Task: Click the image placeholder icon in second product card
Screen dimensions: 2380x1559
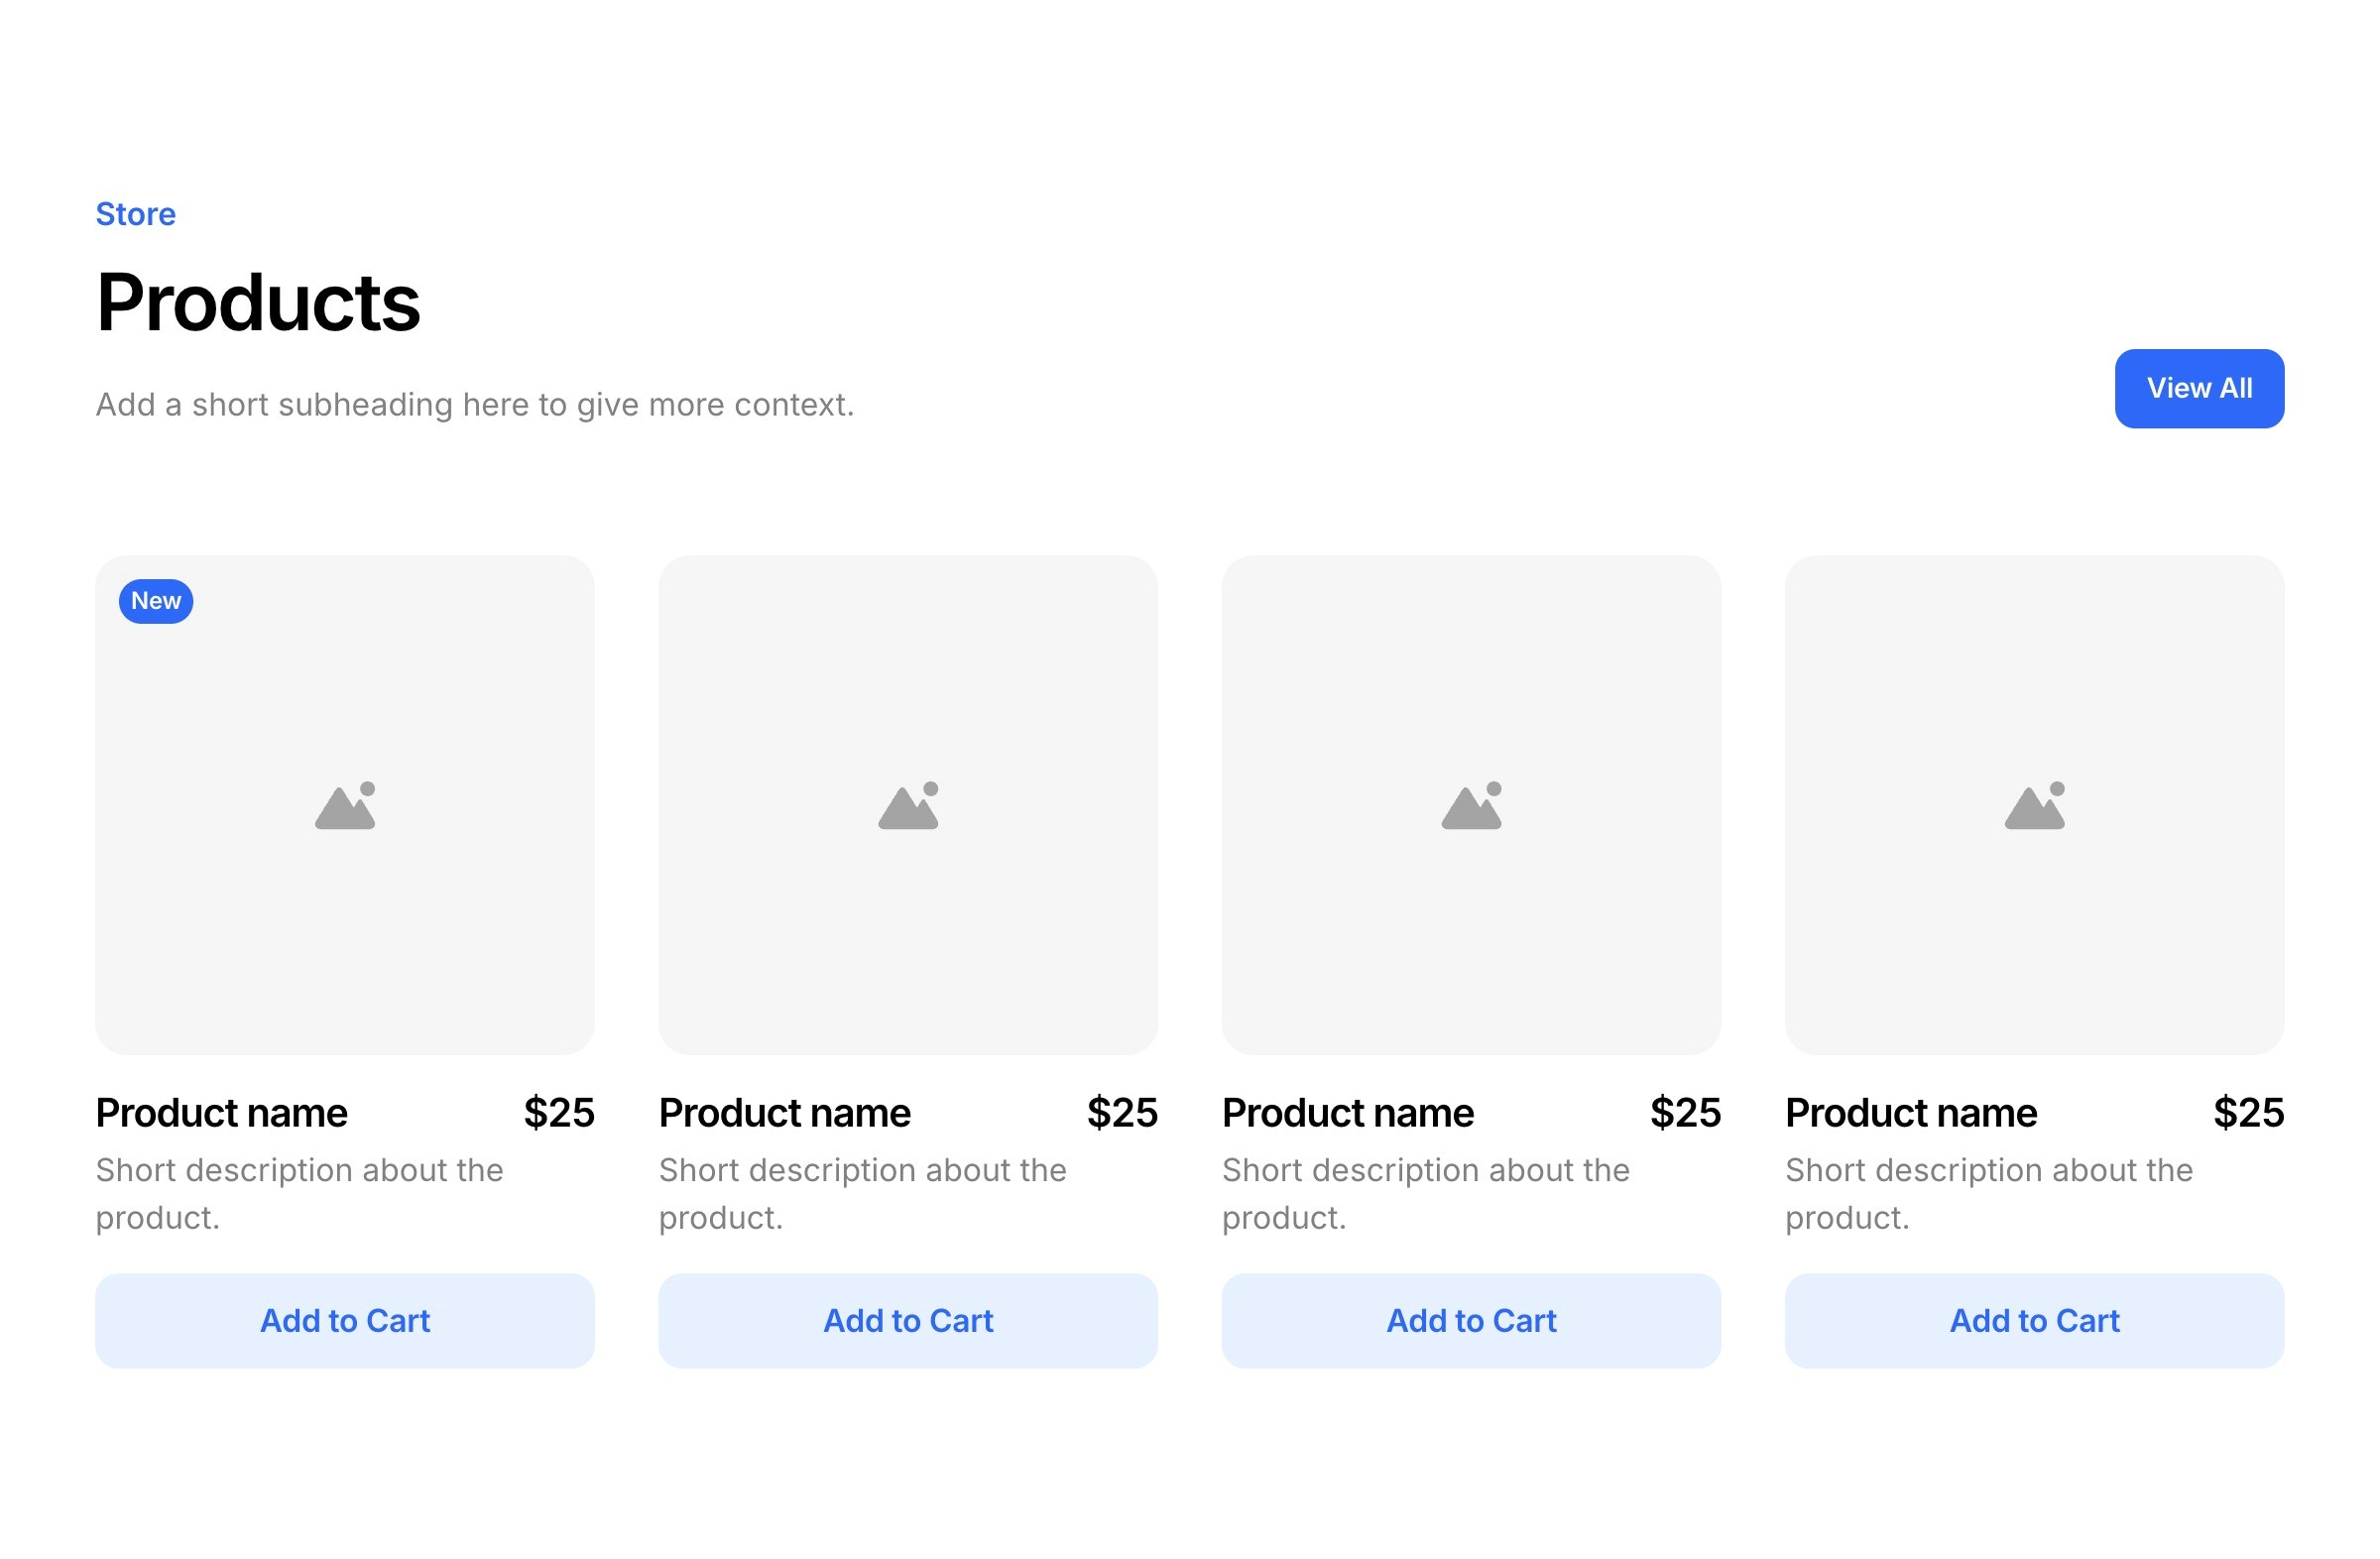Action: point(908,806)
